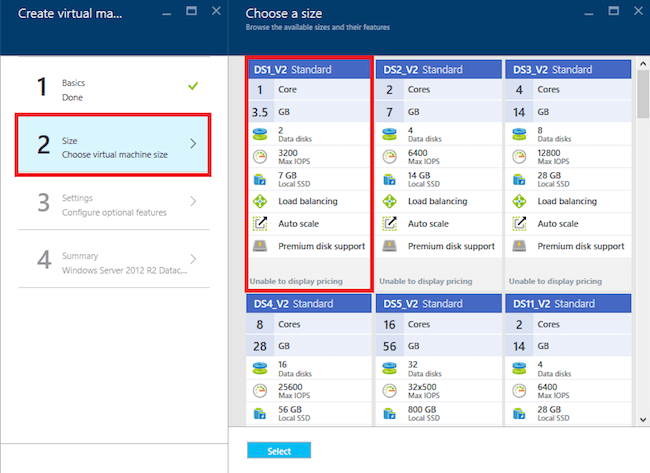
Task: Click the Auto scale icon in DS2_V2 card
Action: click(390, 223)
